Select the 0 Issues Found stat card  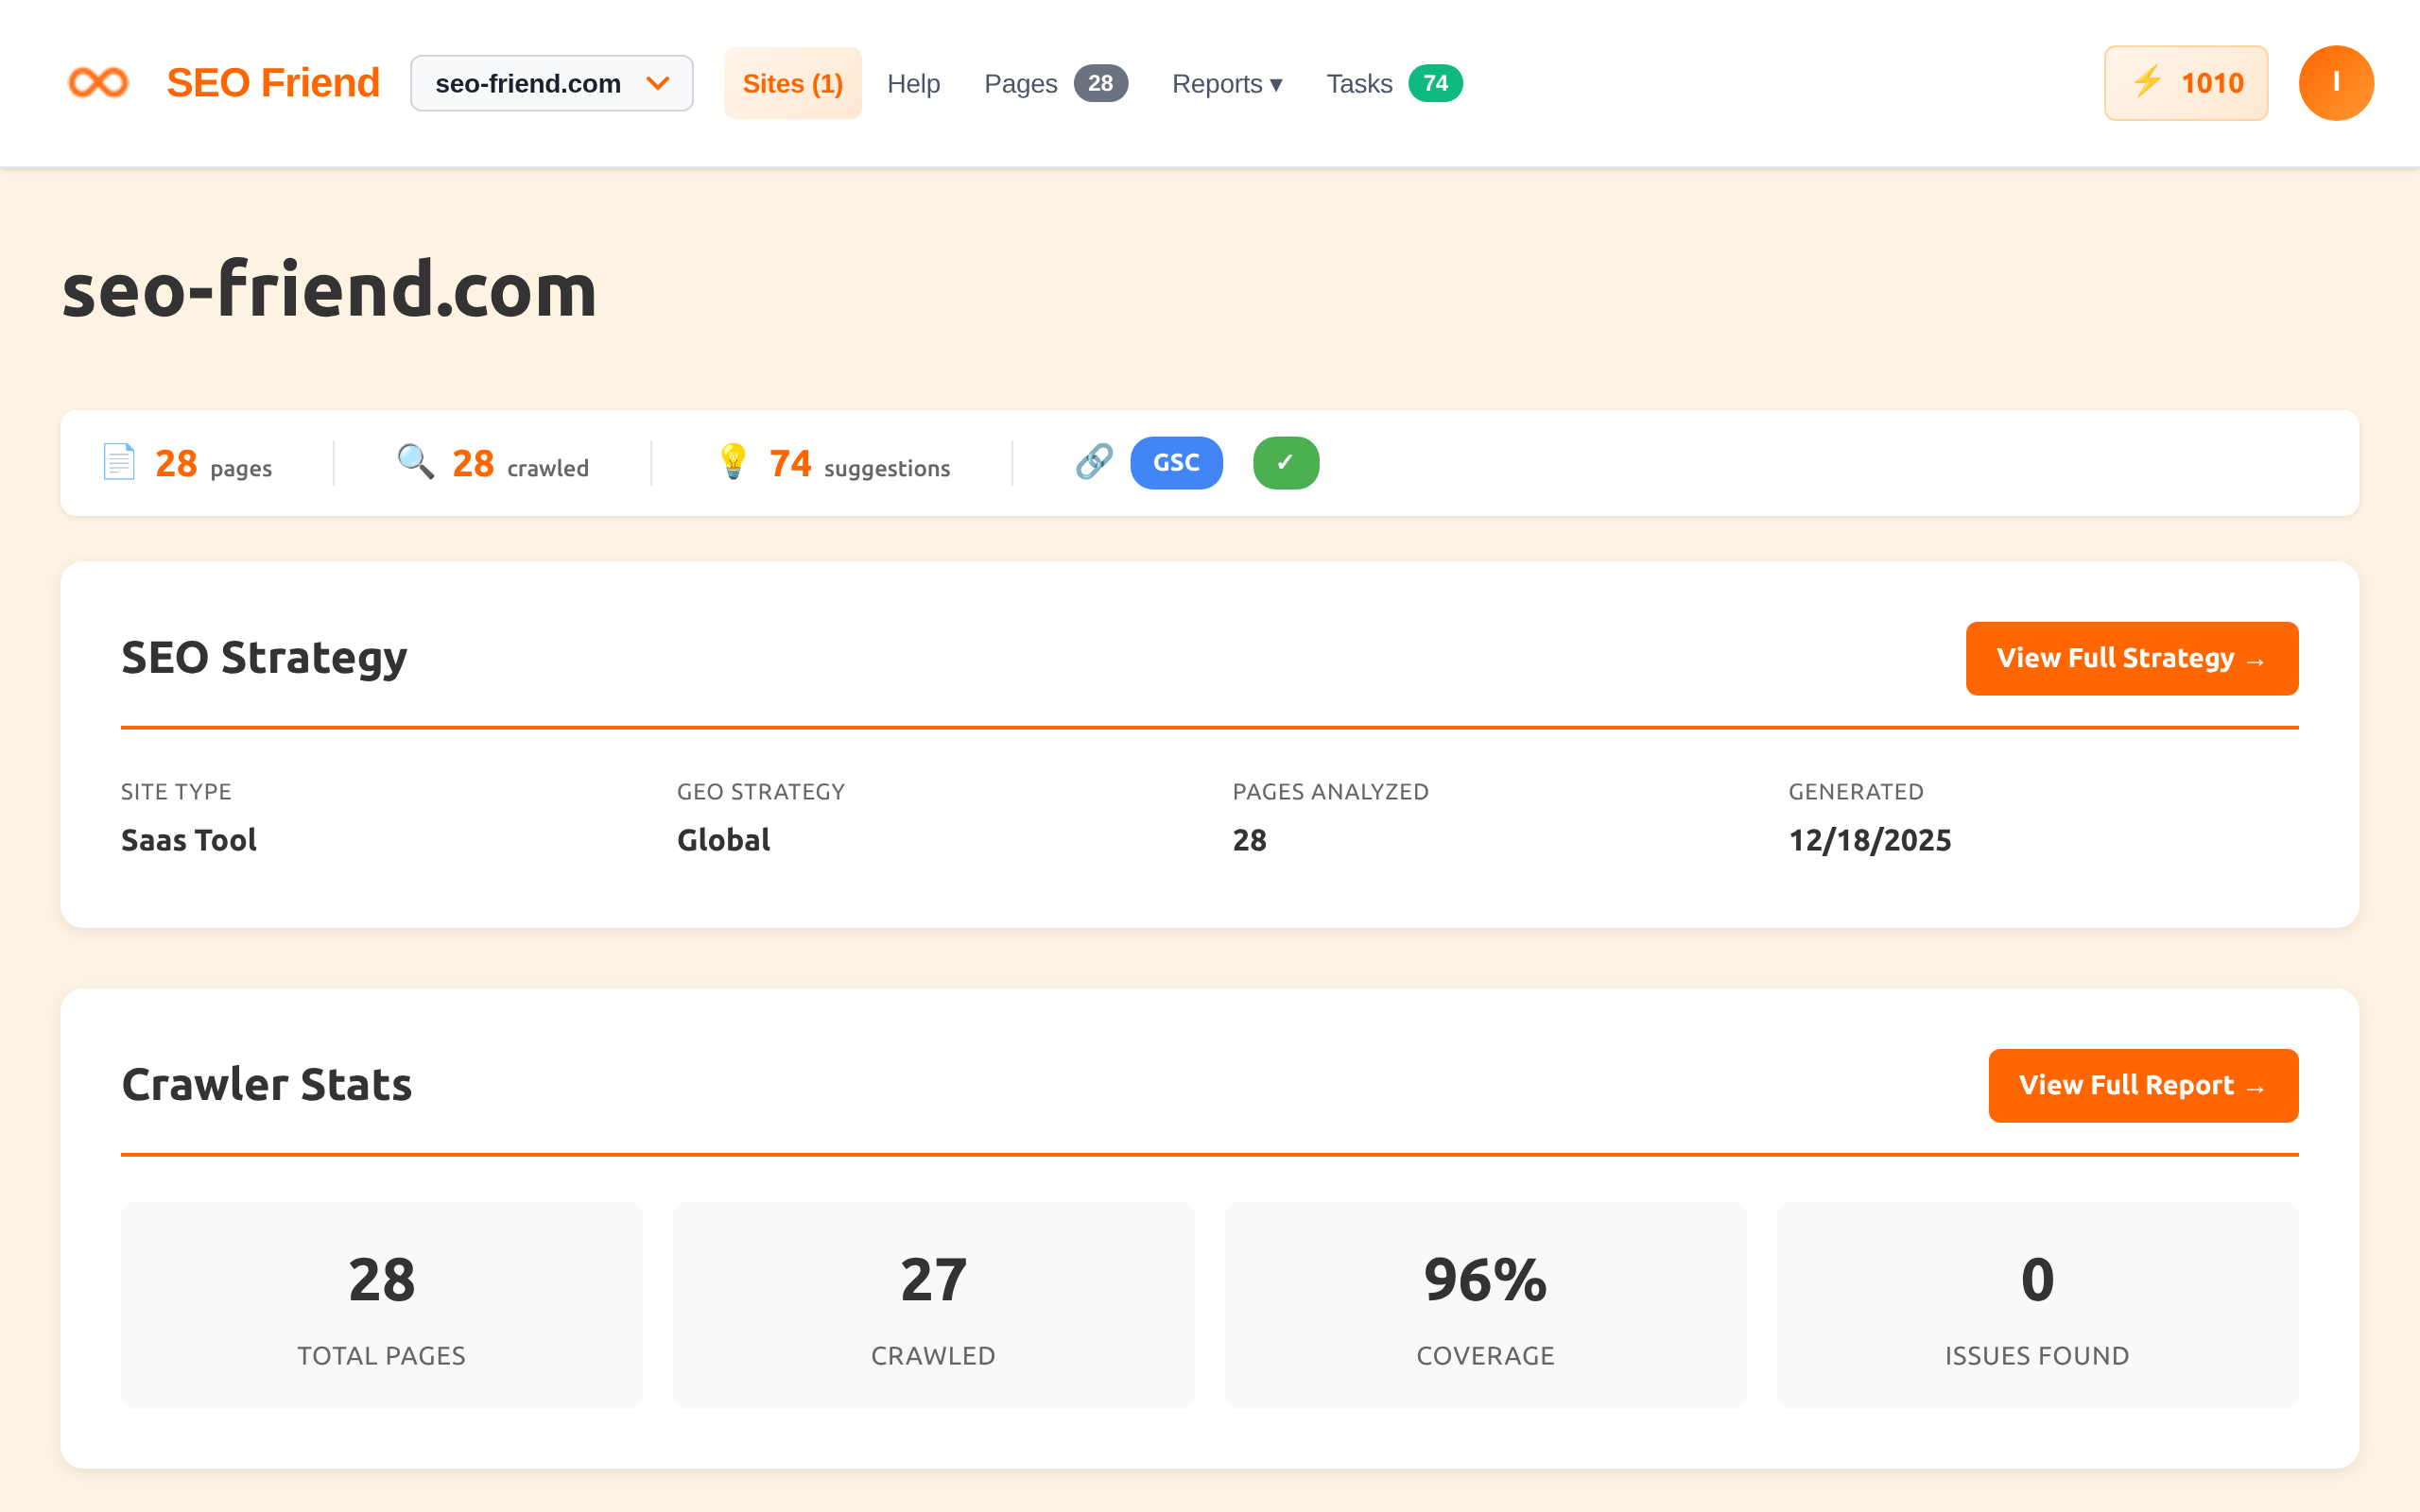(2037, 1305)
